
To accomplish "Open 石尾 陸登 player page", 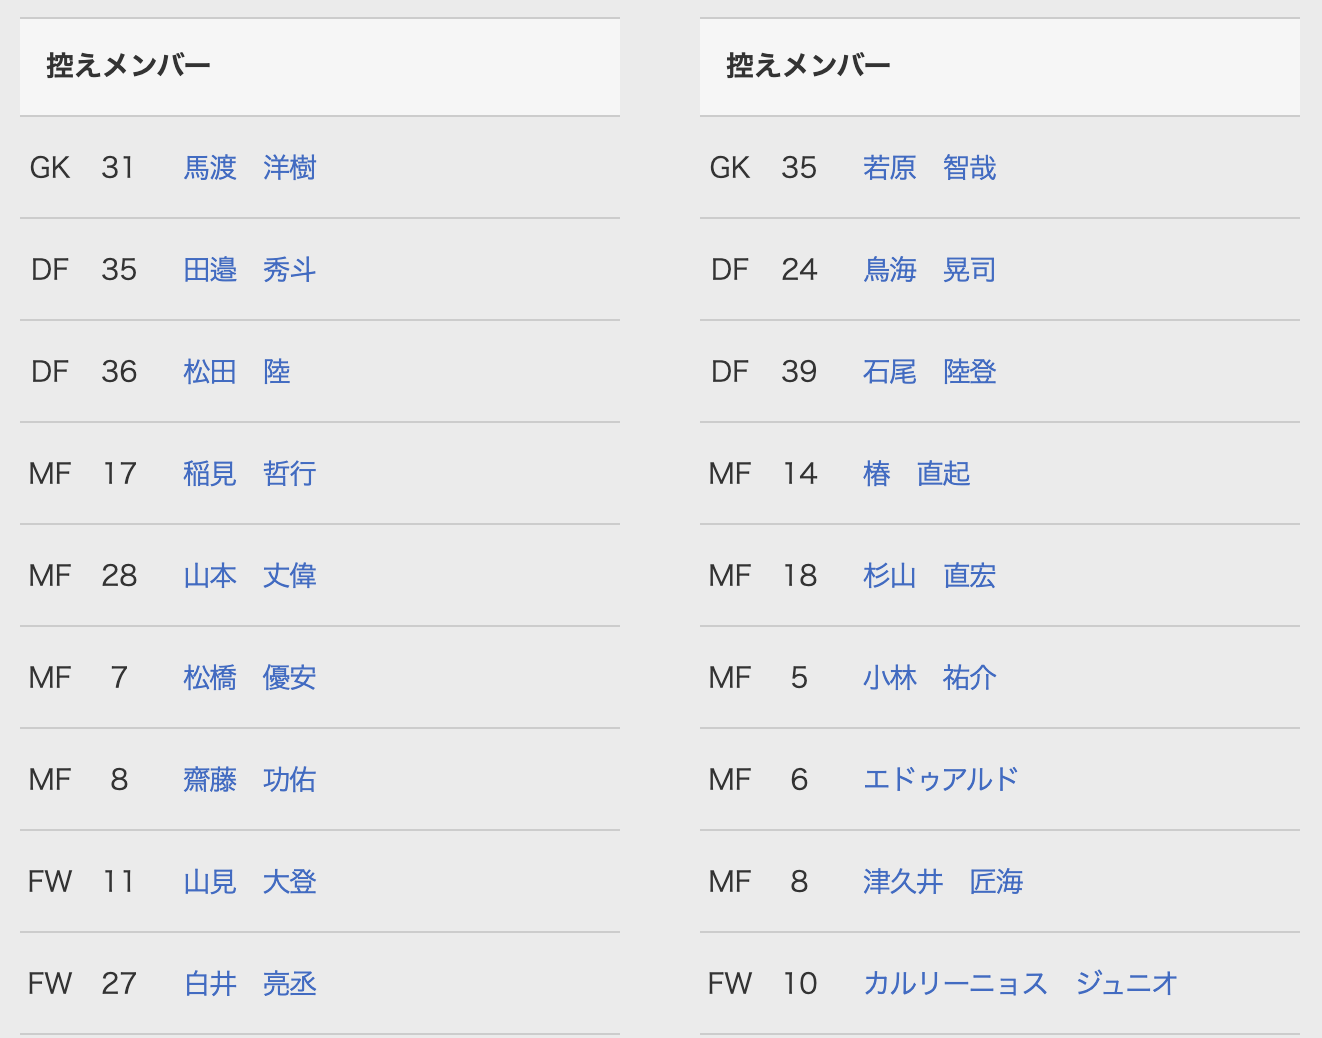I will coord(930,371).
